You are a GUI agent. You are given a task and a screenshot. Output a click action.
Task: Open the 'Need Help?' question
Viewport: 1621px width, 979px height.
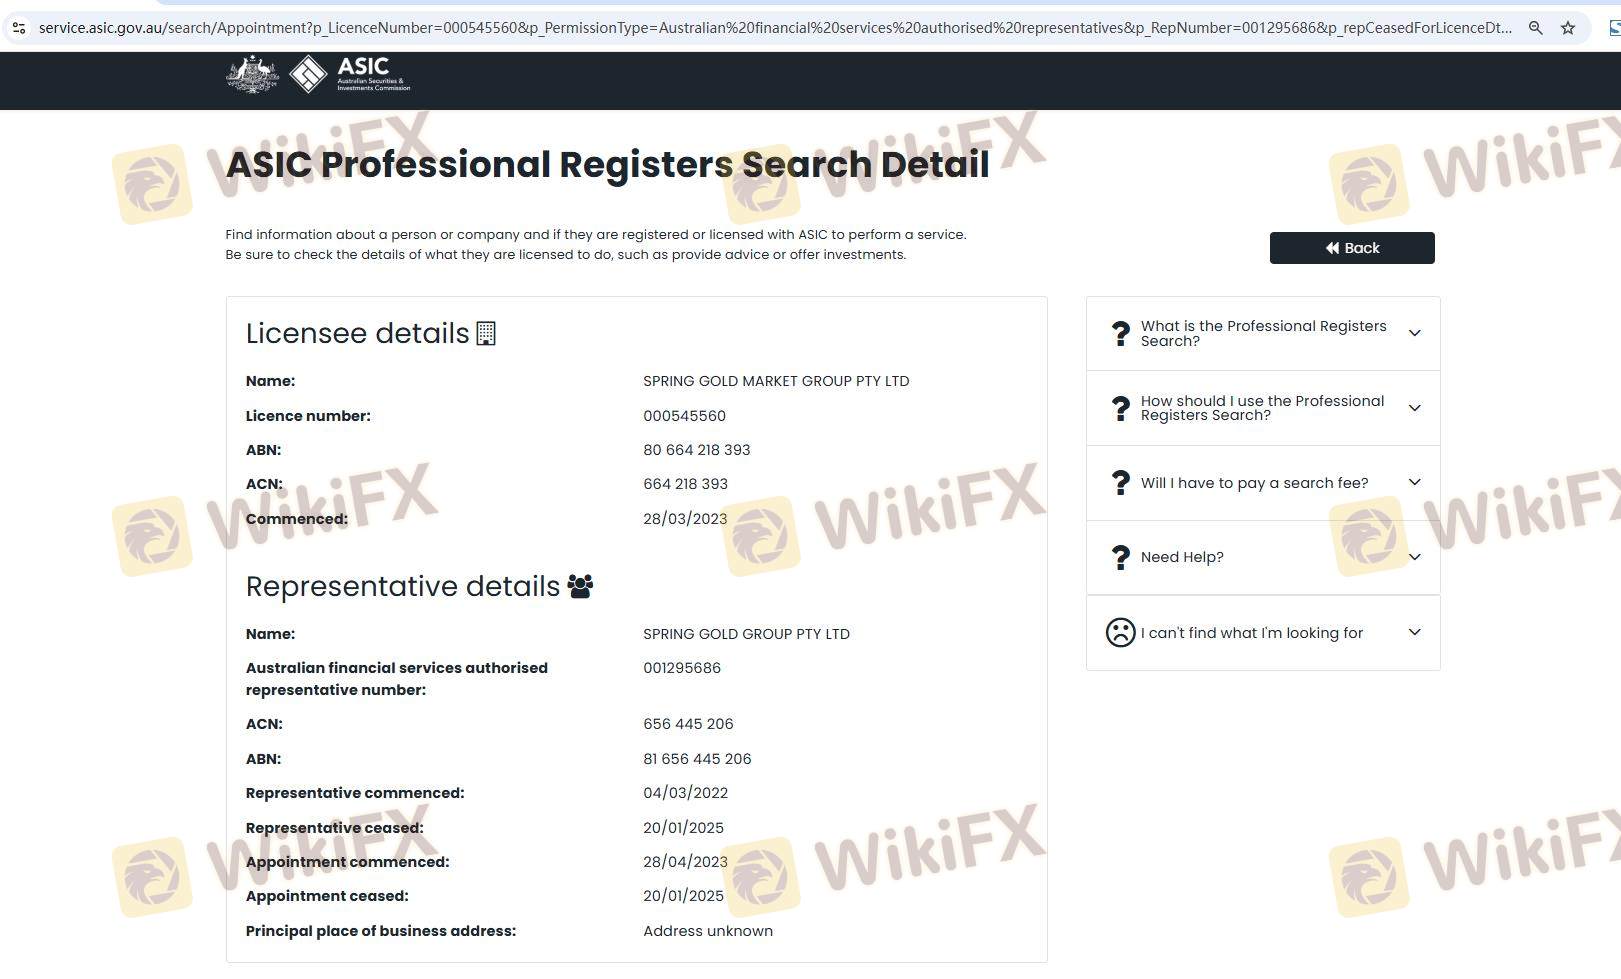(x=1263, y=558)
